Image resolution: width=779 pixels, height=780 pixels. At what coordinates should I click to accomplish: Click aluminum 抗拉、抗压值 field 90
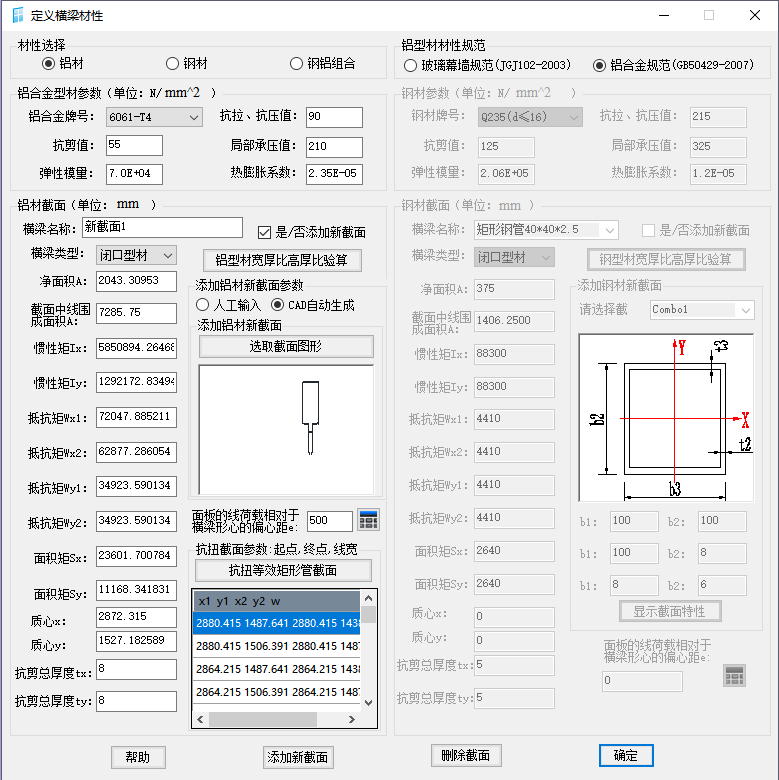click(x=334, y=117)
